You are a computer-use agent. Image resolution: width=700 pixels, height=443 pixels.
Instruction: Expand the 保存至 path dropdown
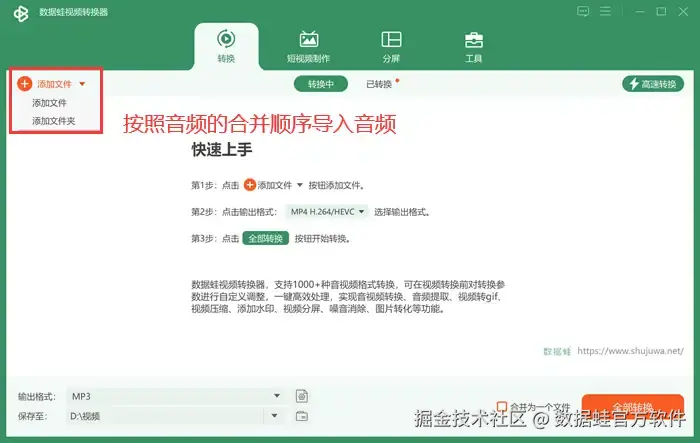tap(275, 416)
